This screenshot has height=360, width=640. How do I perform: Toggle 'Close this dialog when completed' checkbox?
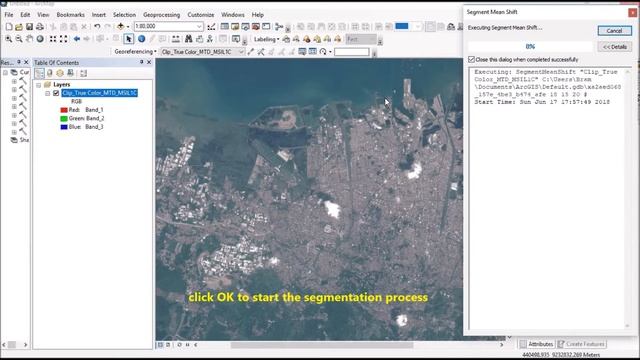[x=471, y=60]
